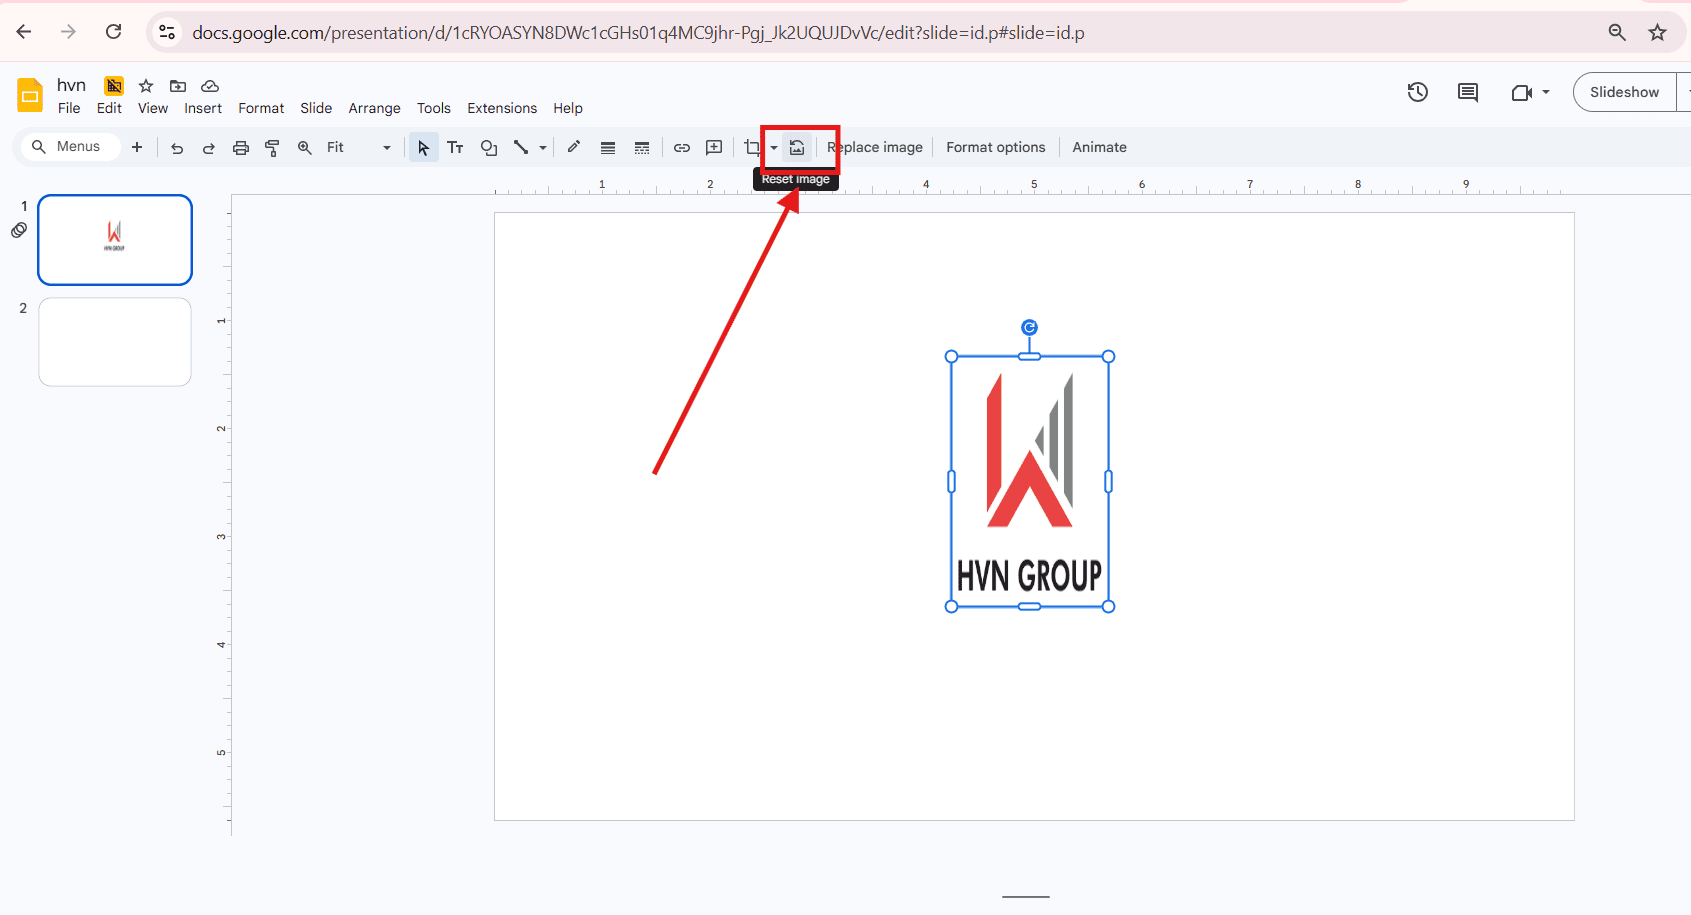
Task: Click the Menus search field
Action: [68, 147]
